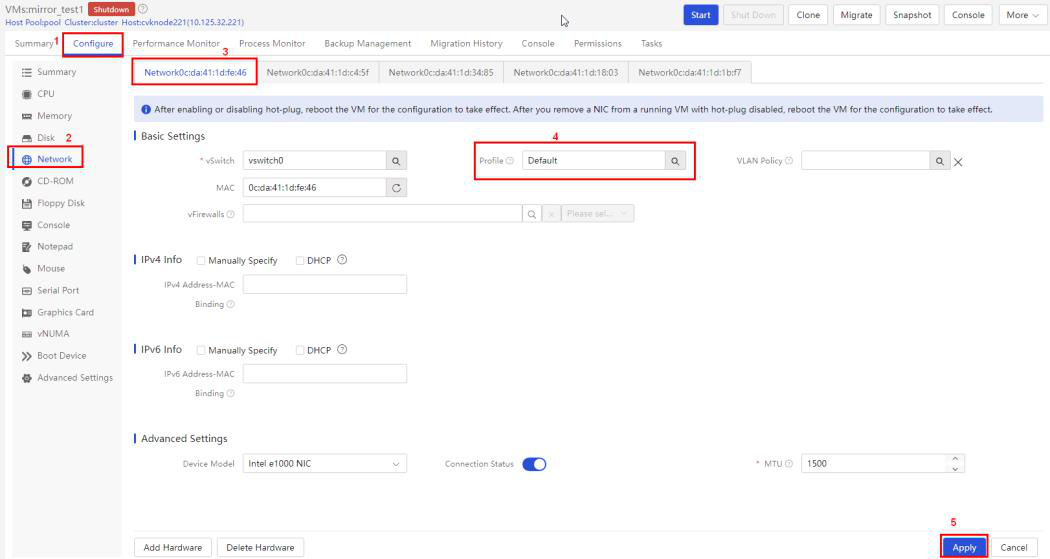Image resolution: width=1050 pixels, height=559 pixels.
Task: Click the Host Pool:pool link
Action: [33, 22]
